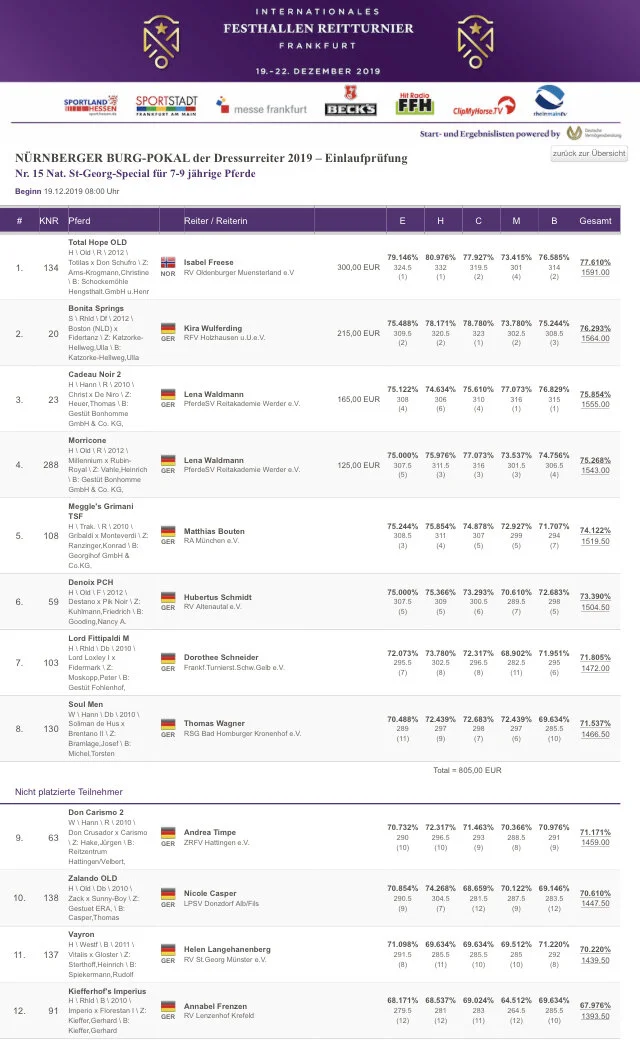Click the Messe Frankfurt sponsor logo
This screenshot has height=1047, width=640.
coord(261,107)
